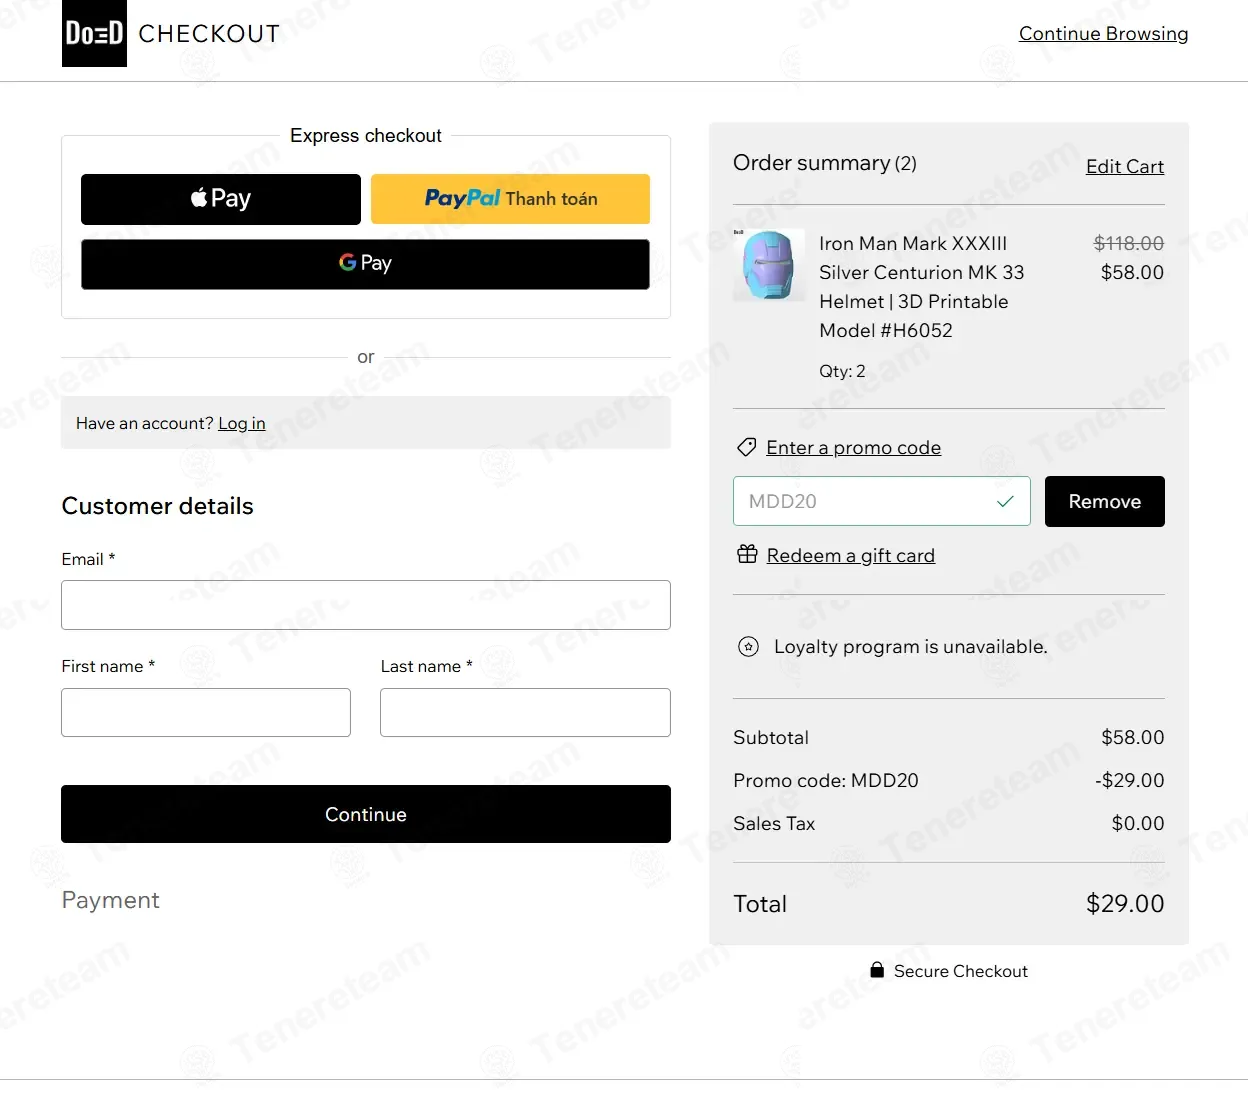Focus the First name field

point(206,712)
